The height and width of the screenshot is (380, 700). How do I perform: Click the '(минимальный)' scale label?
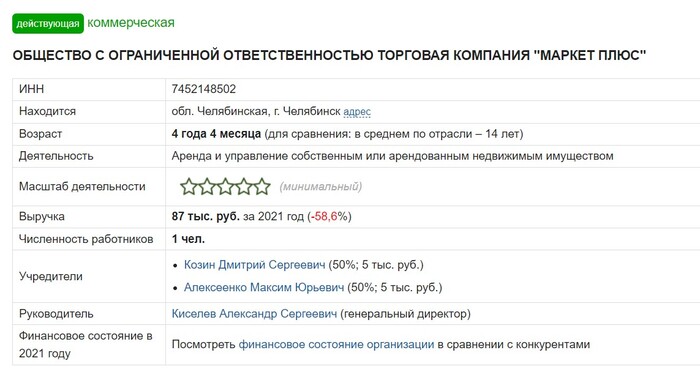[x=321, y=187]
